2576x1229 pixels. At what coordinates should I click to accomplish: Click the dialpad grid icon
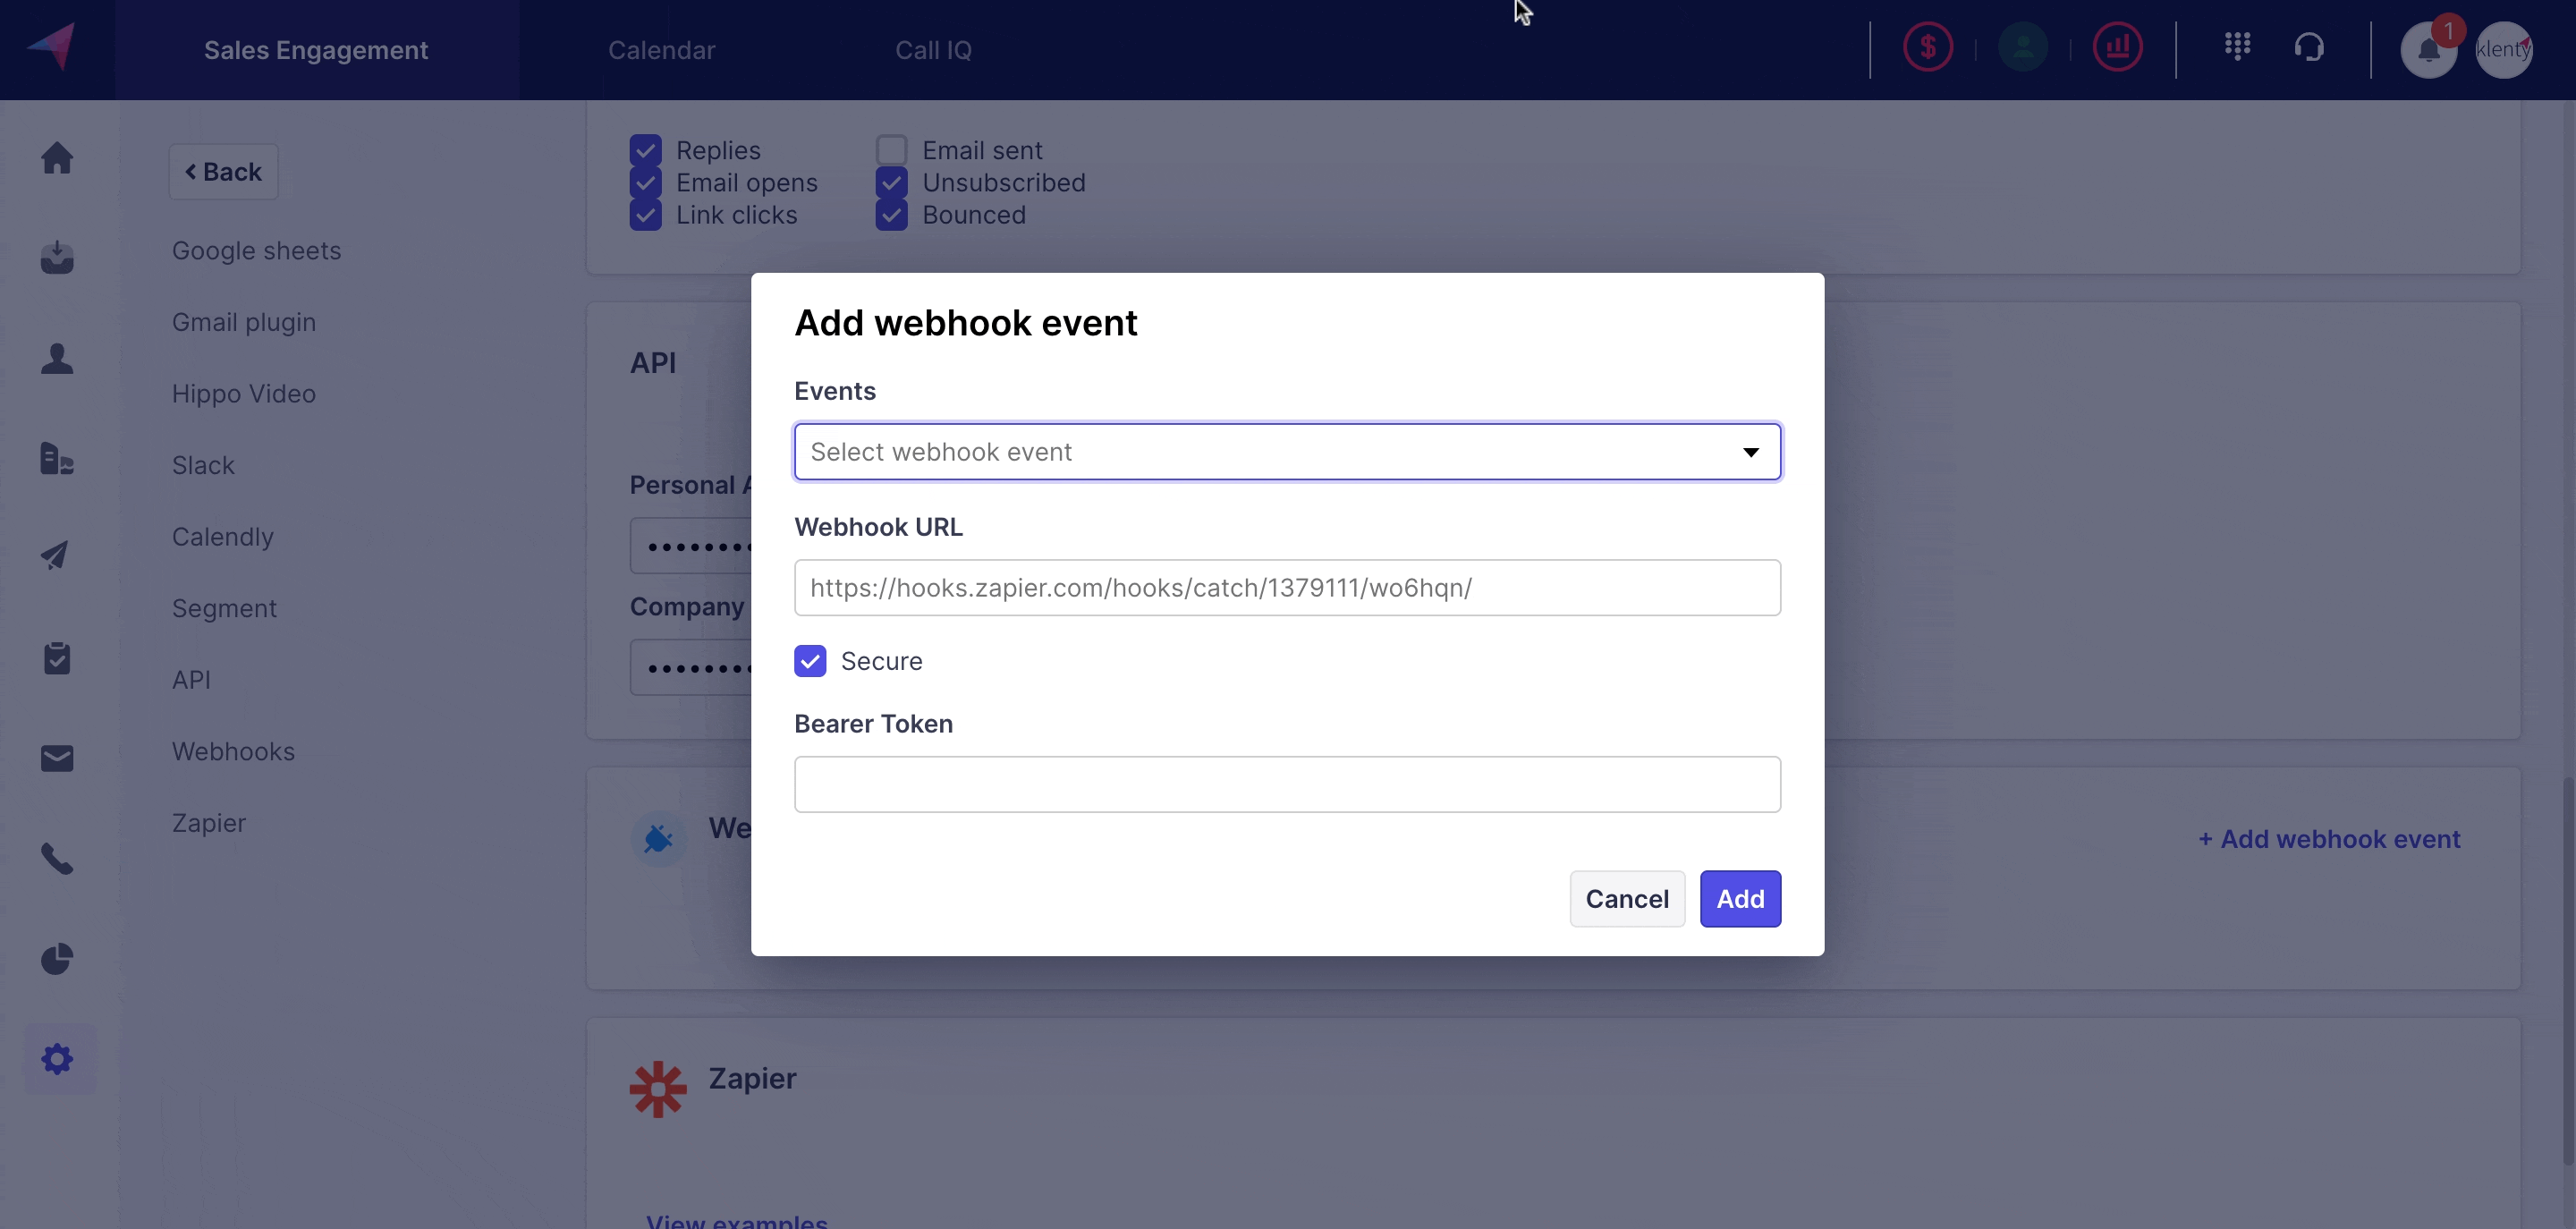click(2237, 46)
